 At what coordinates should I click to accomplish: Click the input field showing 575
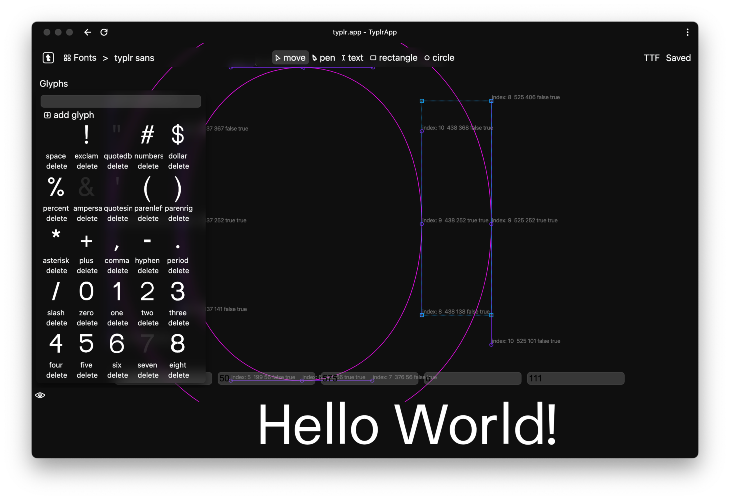point(370,378)
